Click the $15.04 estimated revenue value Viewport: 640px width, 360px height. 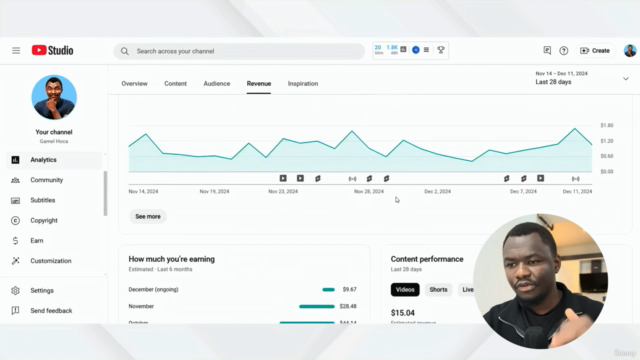(402, 313)
